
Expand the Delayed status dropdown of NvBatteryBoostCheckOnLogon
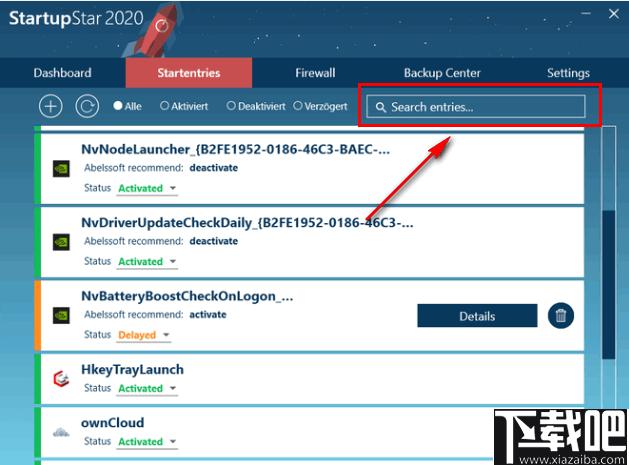pos(144,335)
